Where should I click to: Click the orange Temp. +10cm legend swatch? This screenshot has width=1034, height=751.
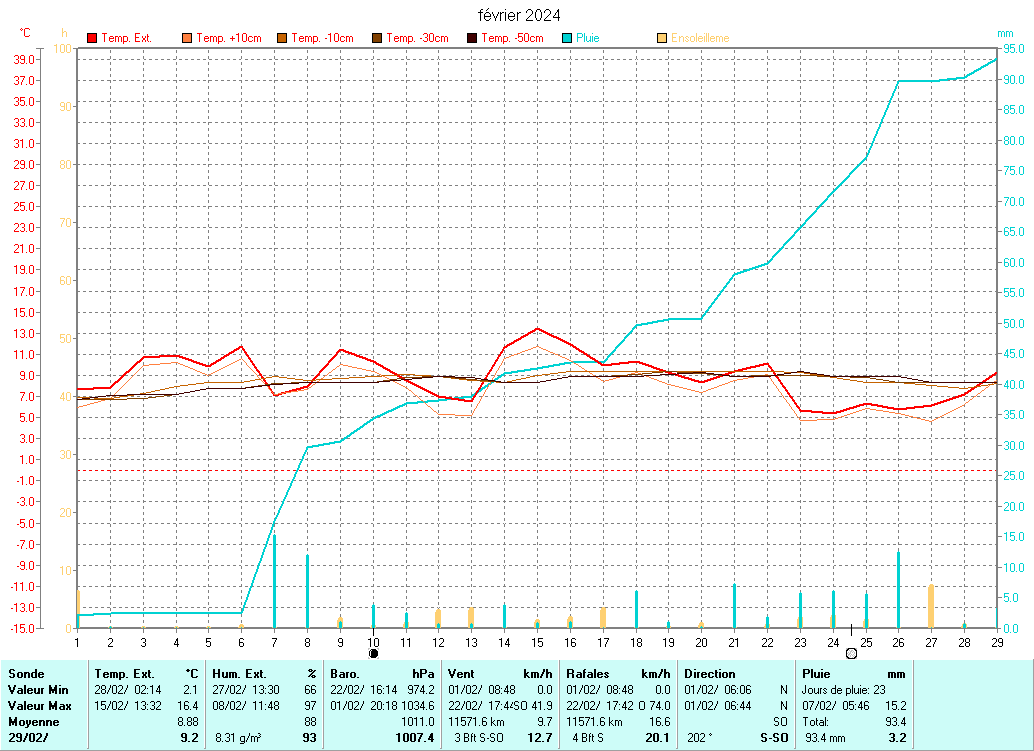[187, 38]
